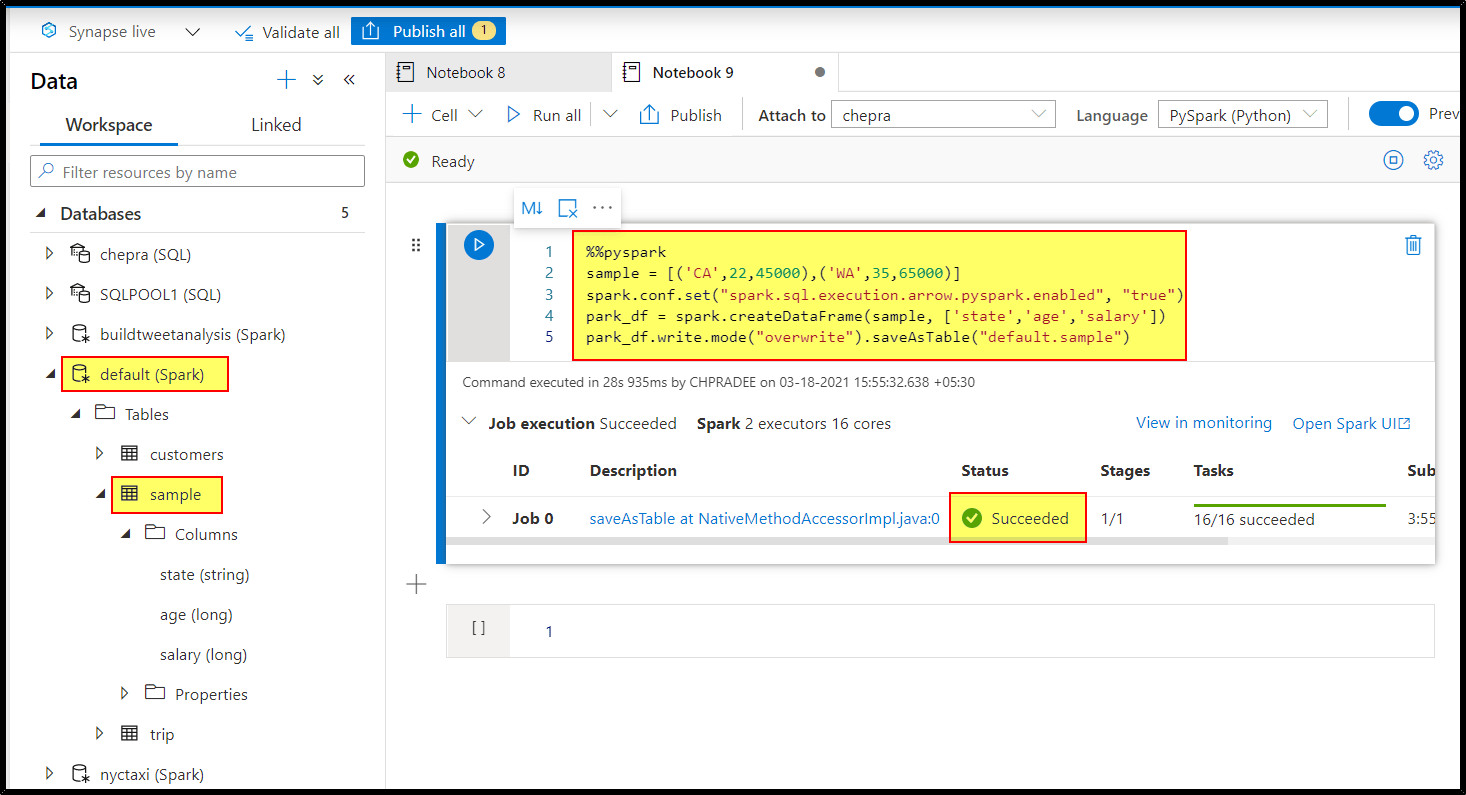The image size is (1466, 795).
Task: Click Notebook 8 tab notebook icon
Action: 405,72
